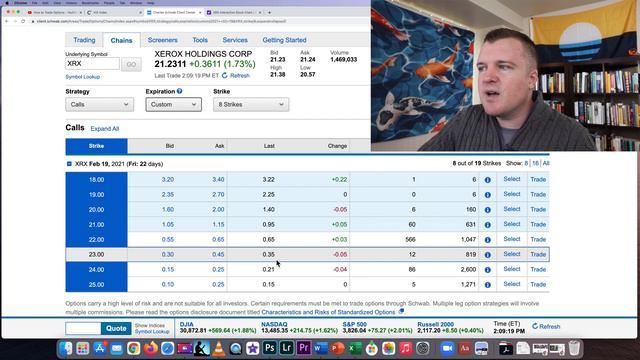Show All strikes link

tap(546, 163)
